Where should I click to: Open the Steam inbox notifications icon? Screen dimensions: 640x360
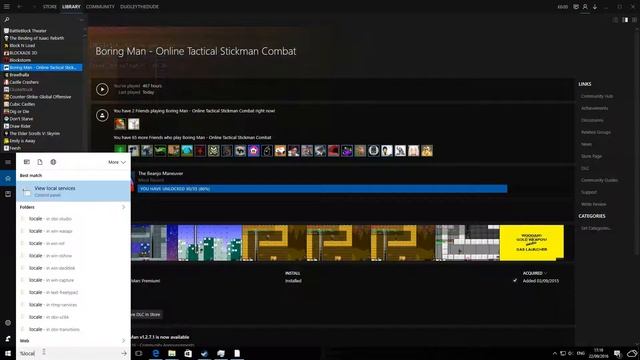coord(576,7)
